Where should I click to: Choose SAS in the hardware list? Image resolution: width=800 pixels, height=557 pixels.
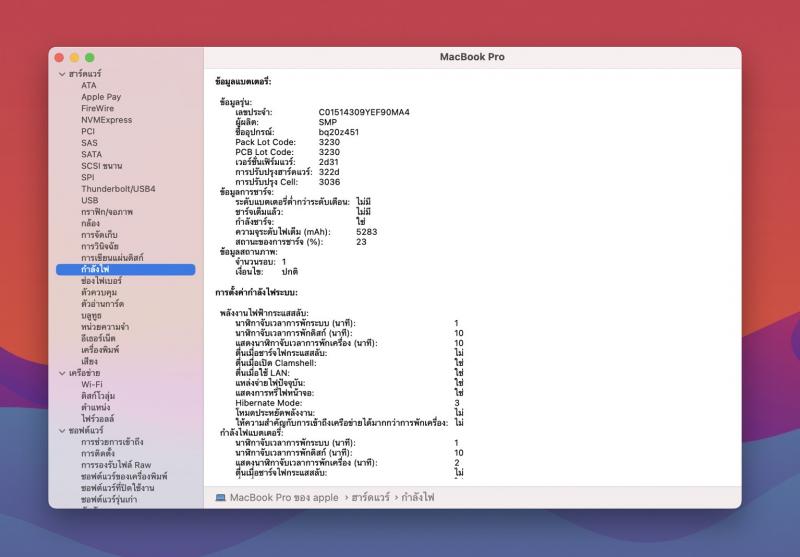coord(89,143)
